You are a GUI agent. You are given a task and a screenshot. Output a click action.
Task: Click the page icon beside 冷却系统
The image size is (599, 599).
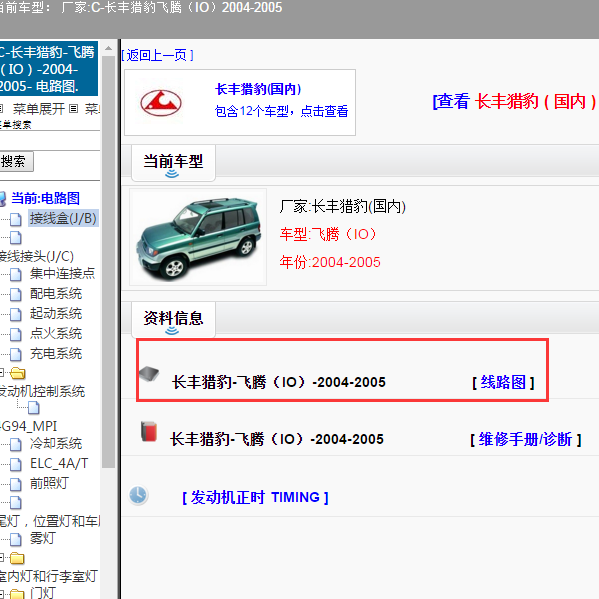click(16, 444)
